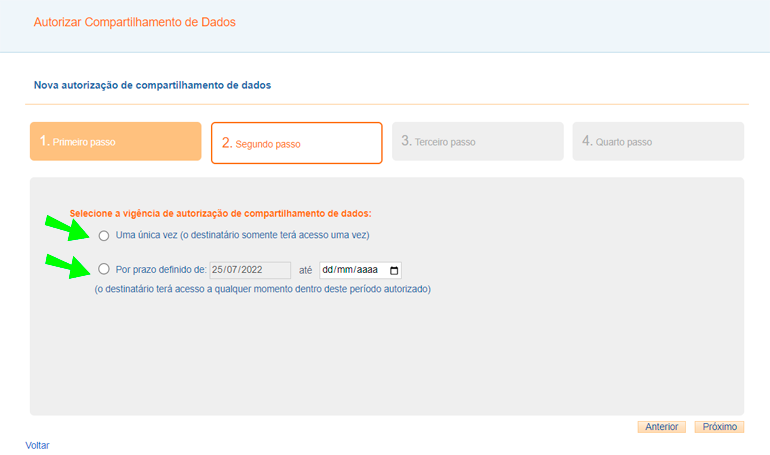Click the "Autorizar Compartilhamento de Dados" page title
The height and width of the screenshot is (455, 770).
pyautogui.click(x=135, y=22)
